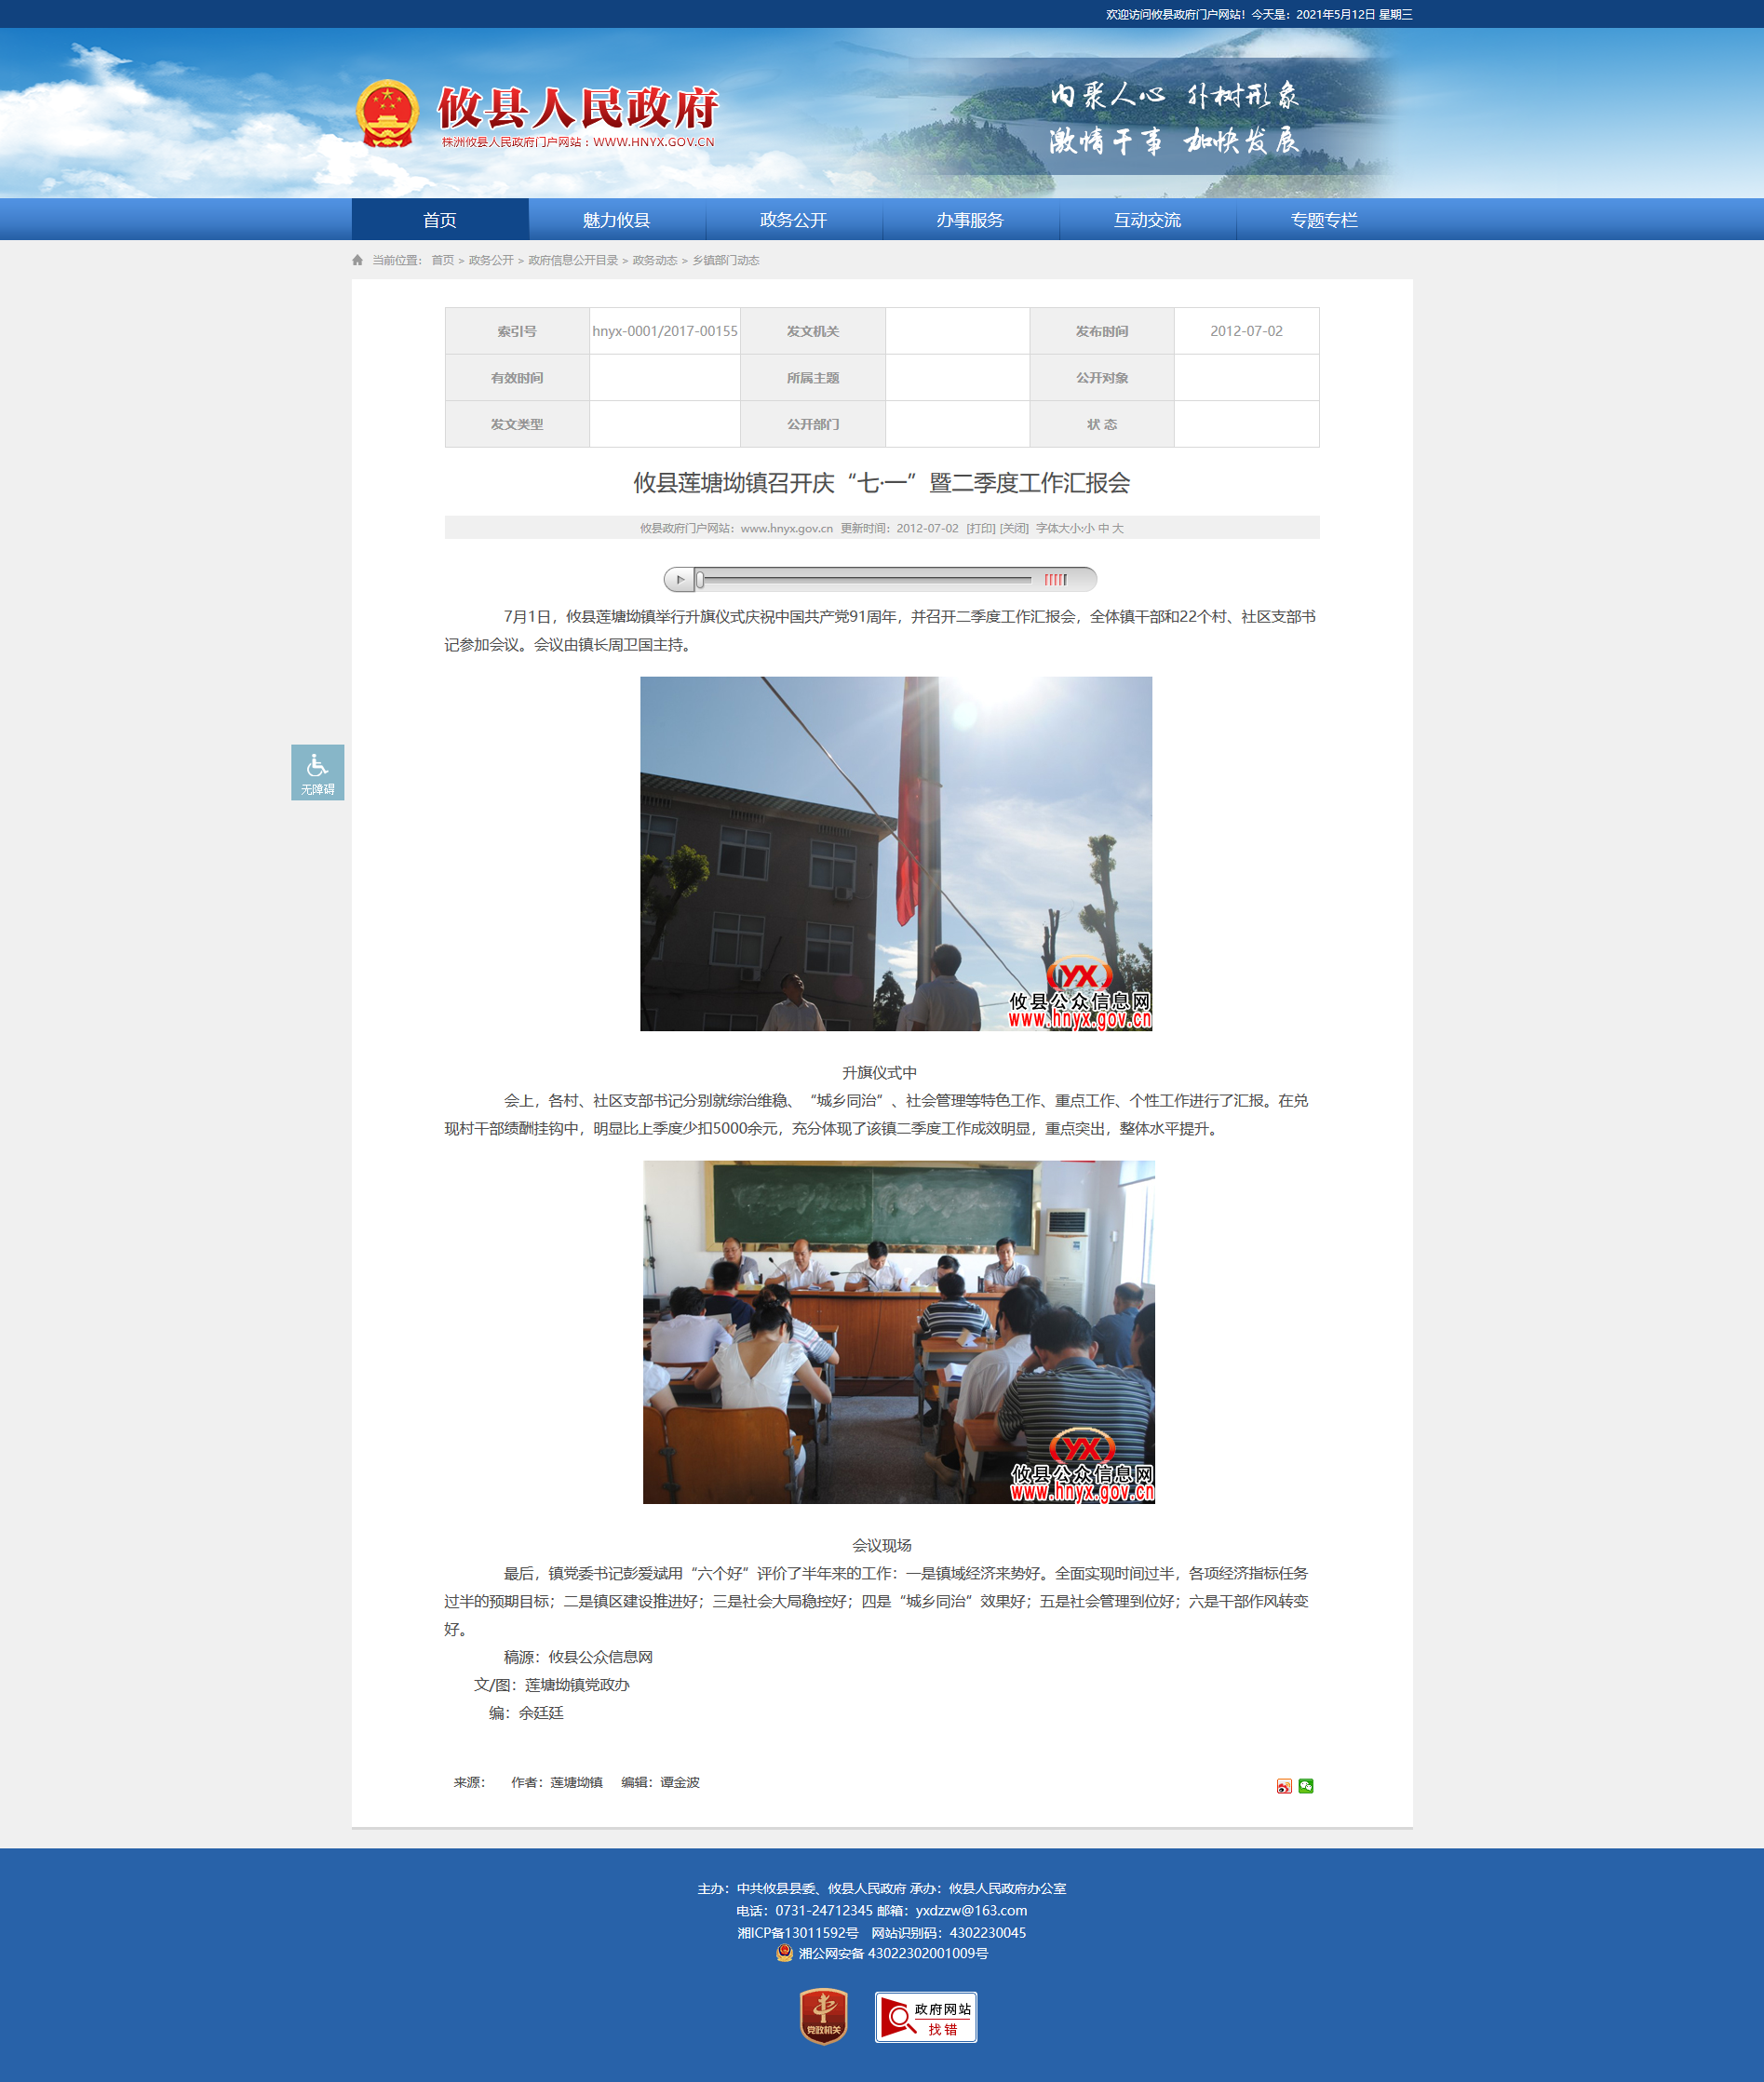This screenshot has height=2082, width=1764.
Task: Select the 政务公开 navigation item
Action: coord(794,220)
